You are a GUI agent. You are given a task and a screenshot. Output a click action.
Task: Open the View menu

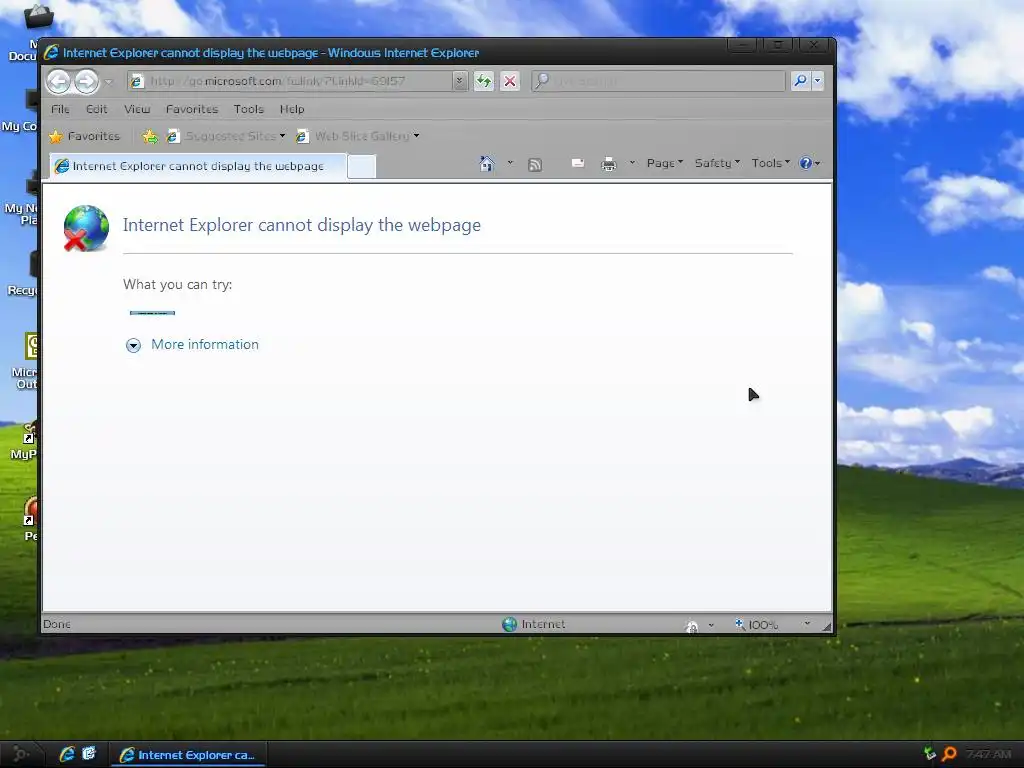click(x=137, y=109)
